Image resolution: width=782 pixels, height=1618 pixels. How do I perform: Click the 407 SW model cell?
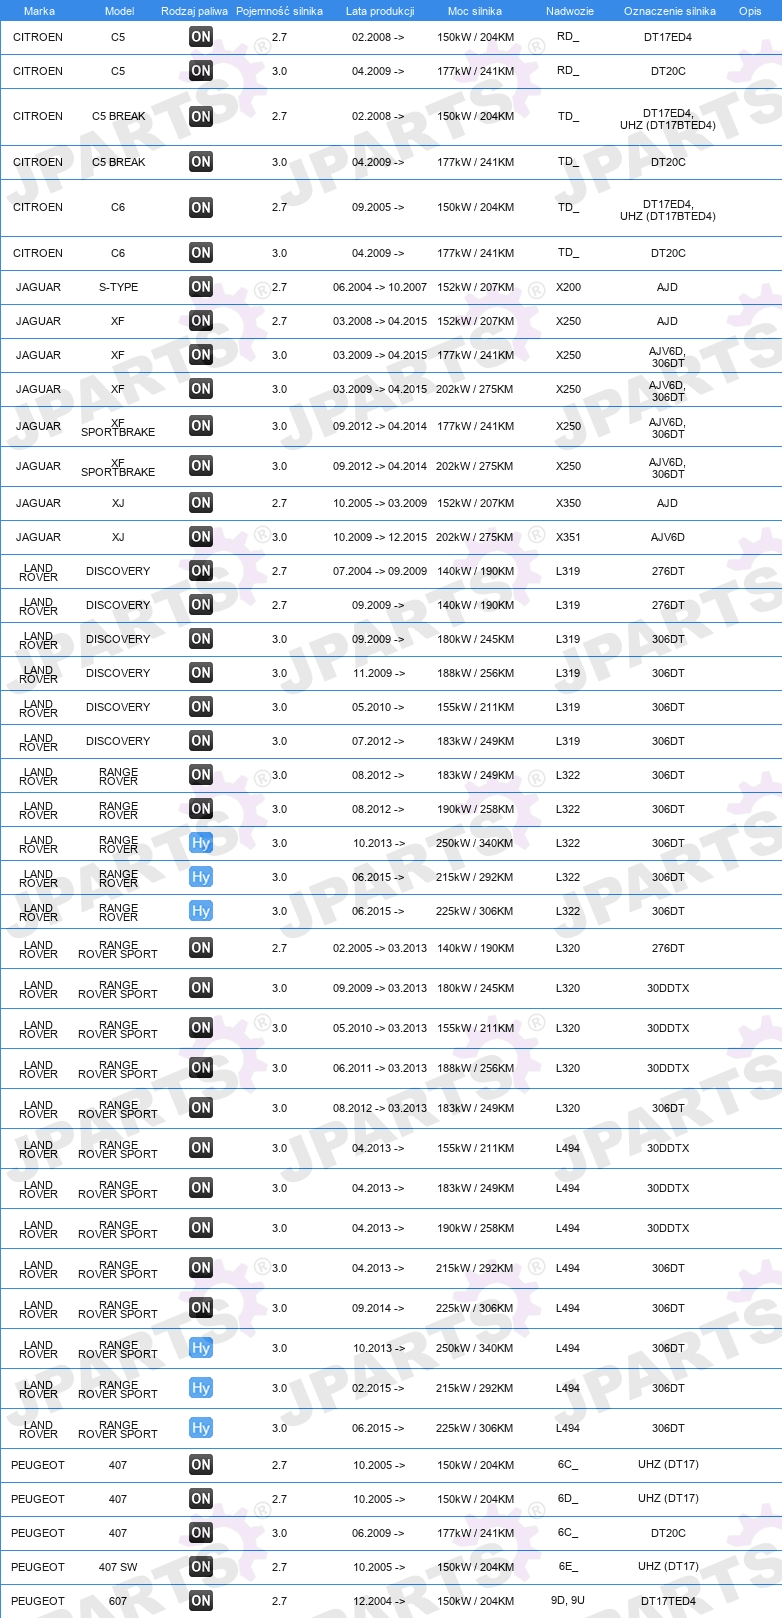(118, 1567)
